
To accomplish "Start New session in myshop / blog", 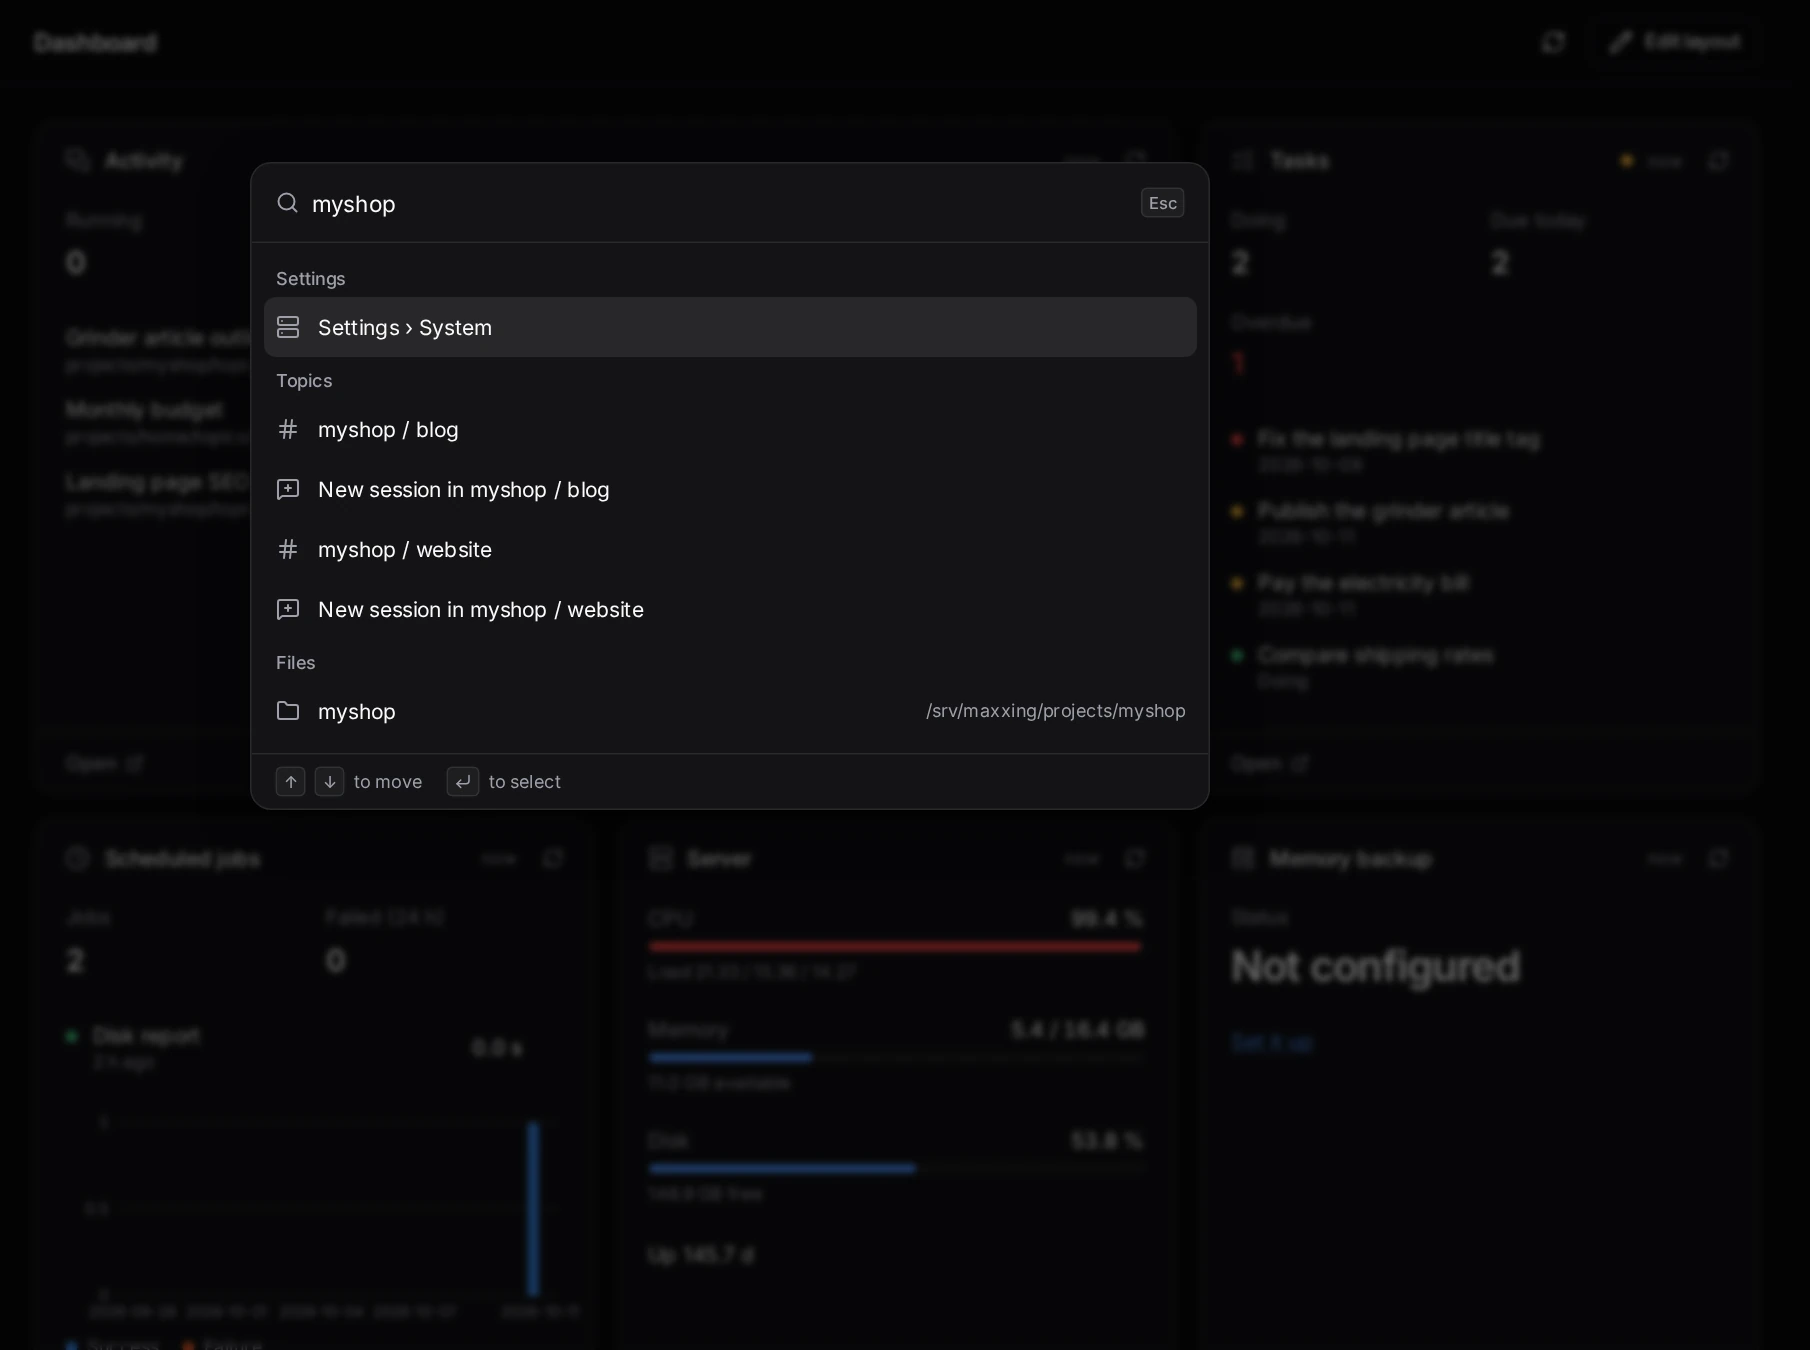I will coord(730,490).
